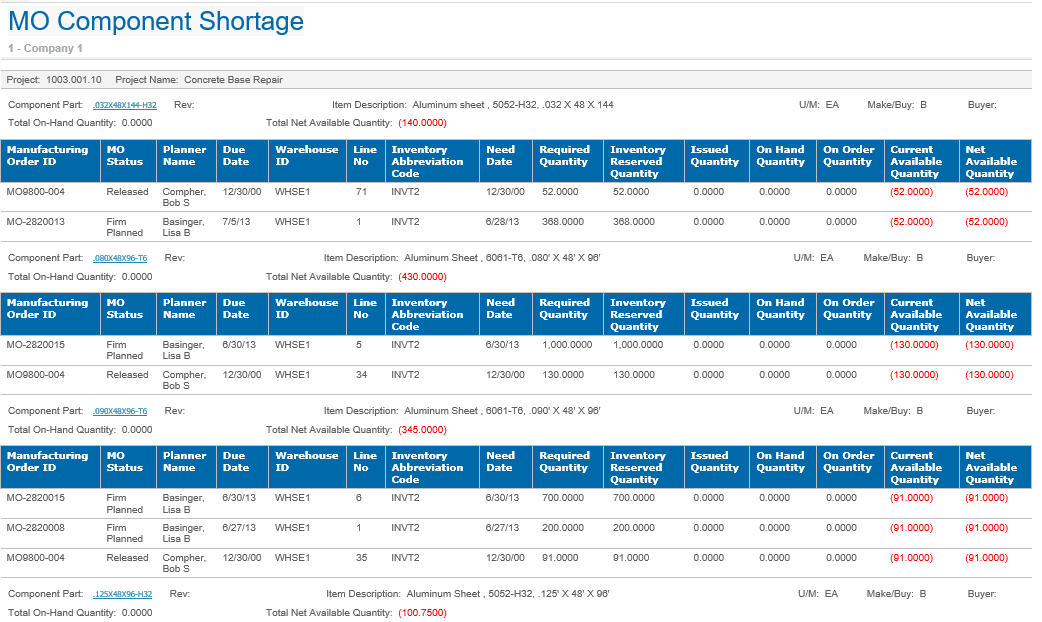Click the MO Component Shortage report title

(x=156, y=22)
